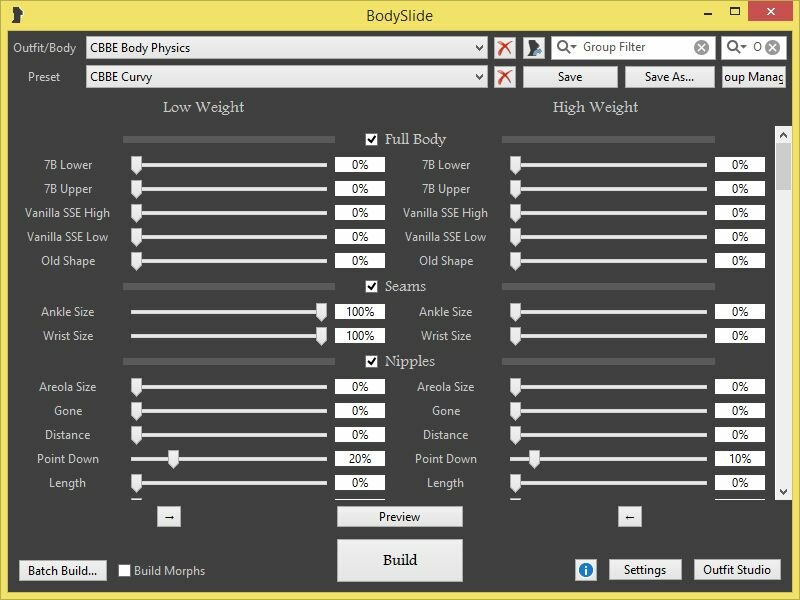Click the low weight Old Shape slider
This screenshot has height=600, width=800.
(x=229, y=261)
